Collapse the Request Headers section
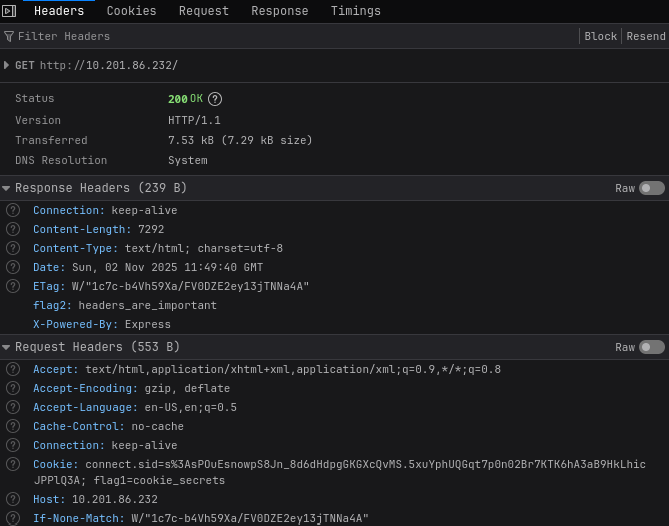 [7, 347]
